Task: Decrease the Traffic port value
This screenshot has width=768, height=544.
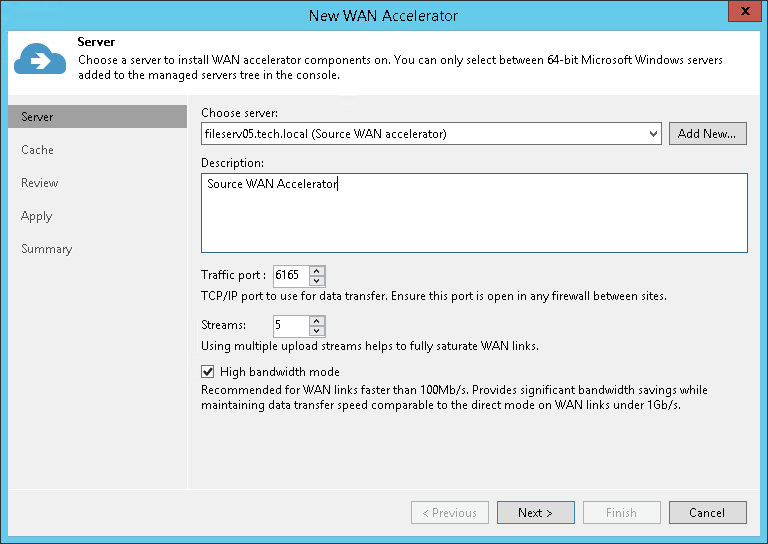Action: pos(317,281)
